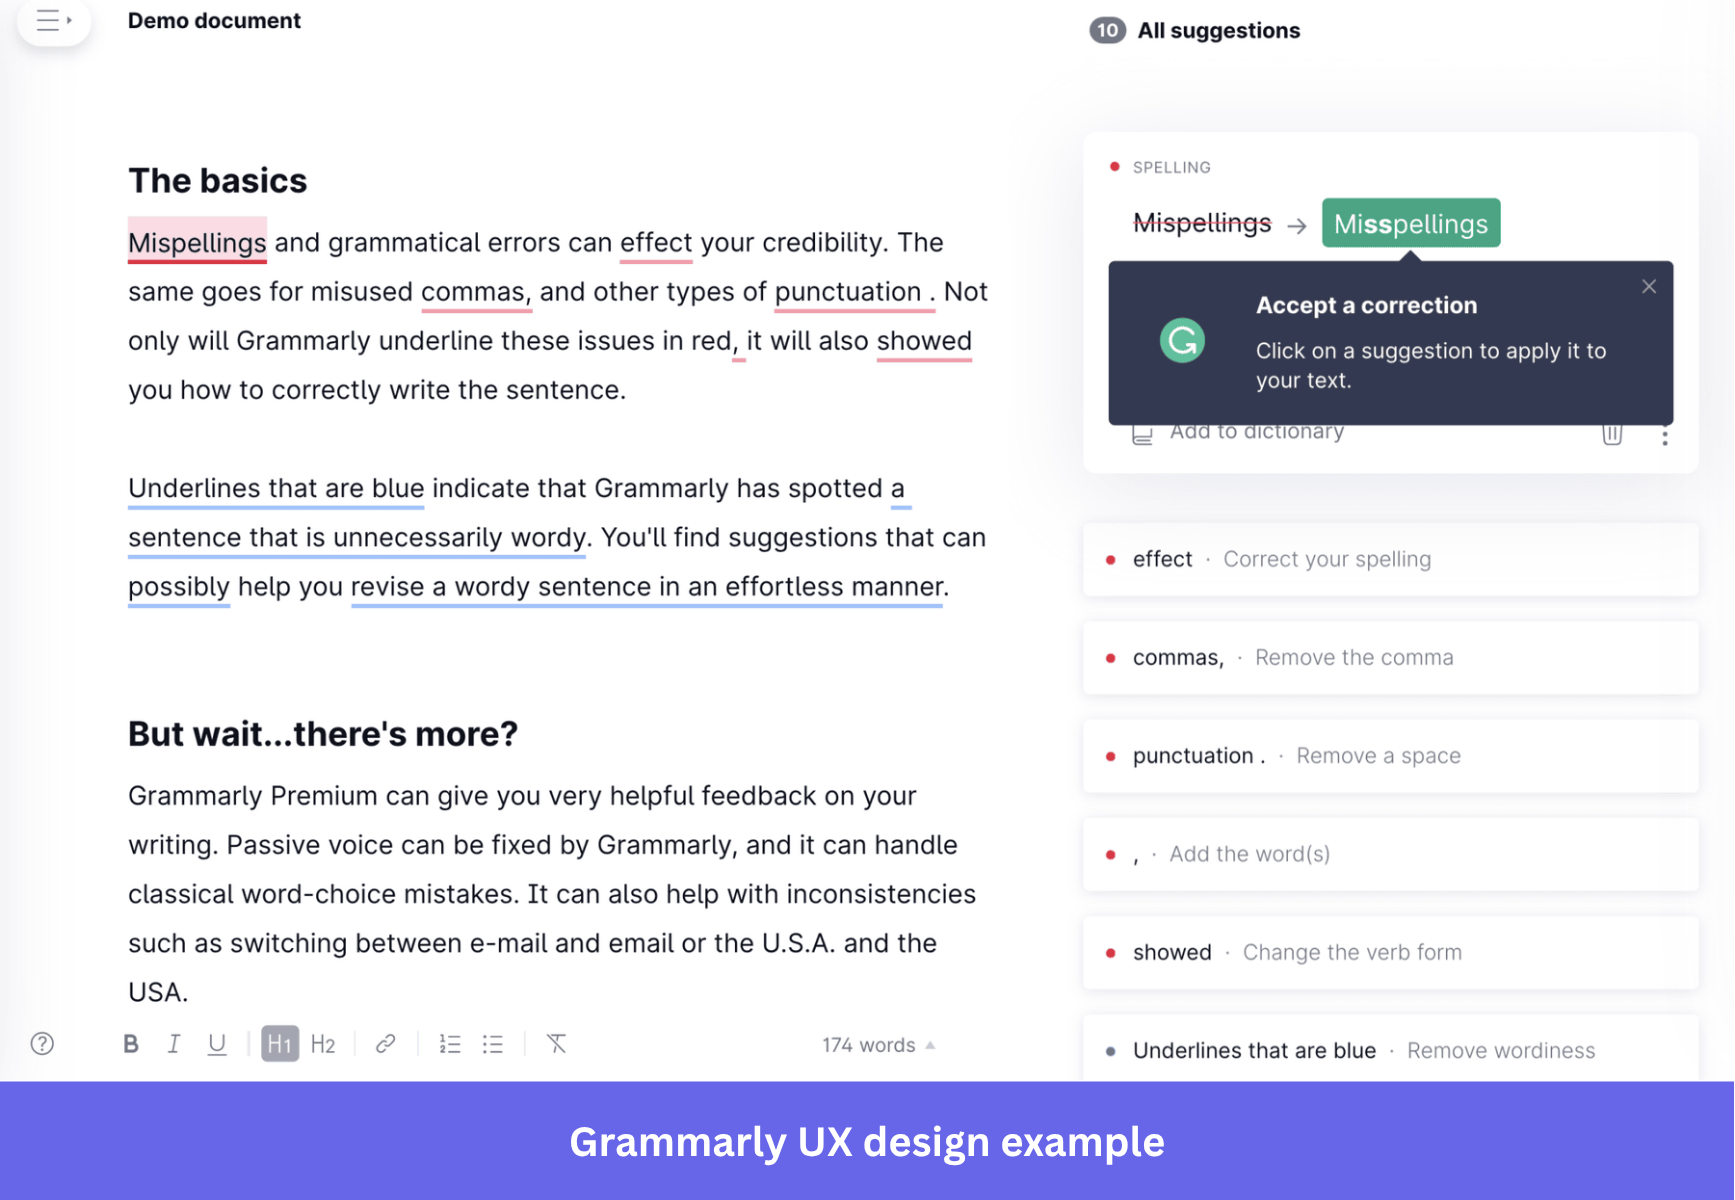Click the Grammarly G logo in the tooltip
Screen dimensions: 1735x1200
point(1181,341)
